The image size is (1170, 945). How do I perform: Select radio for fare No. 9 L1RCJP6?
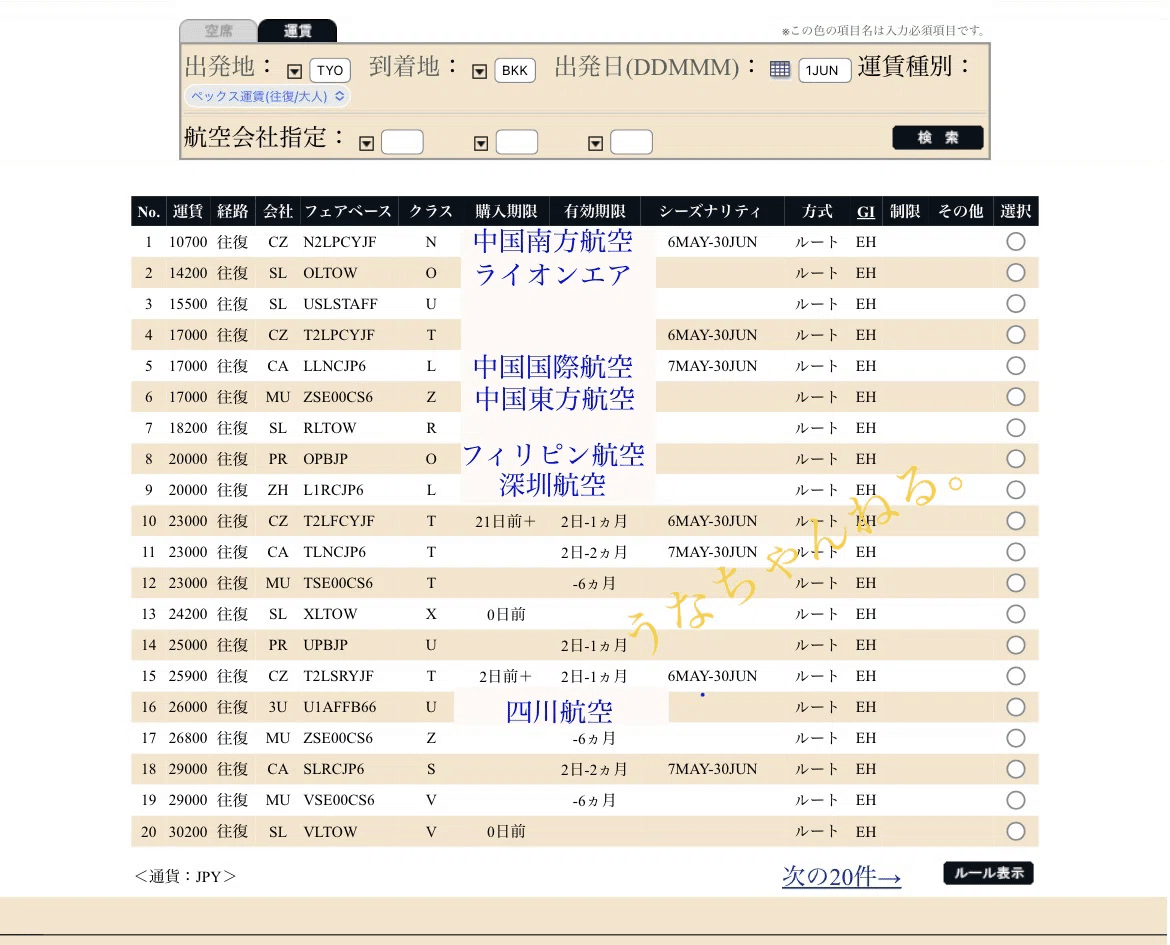pyautogui.click(x=1016, y=490)
